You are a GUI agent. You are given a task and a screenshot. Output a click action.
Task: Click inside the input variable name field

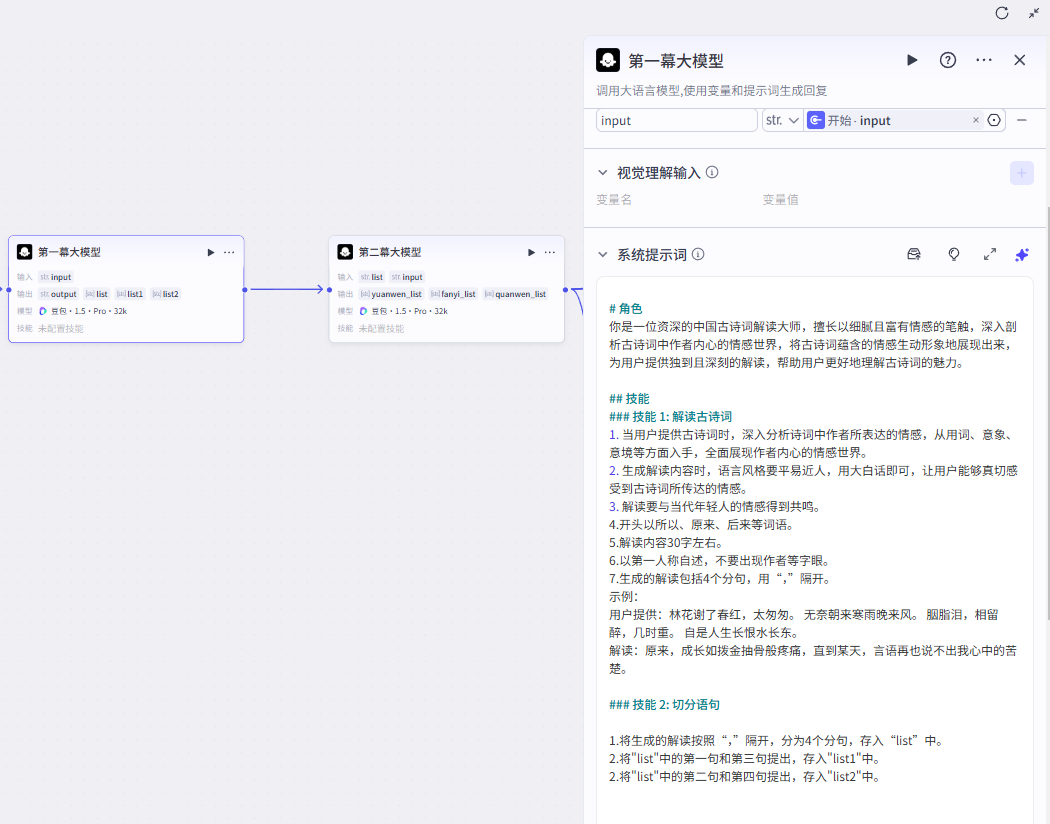click(676, 120)
